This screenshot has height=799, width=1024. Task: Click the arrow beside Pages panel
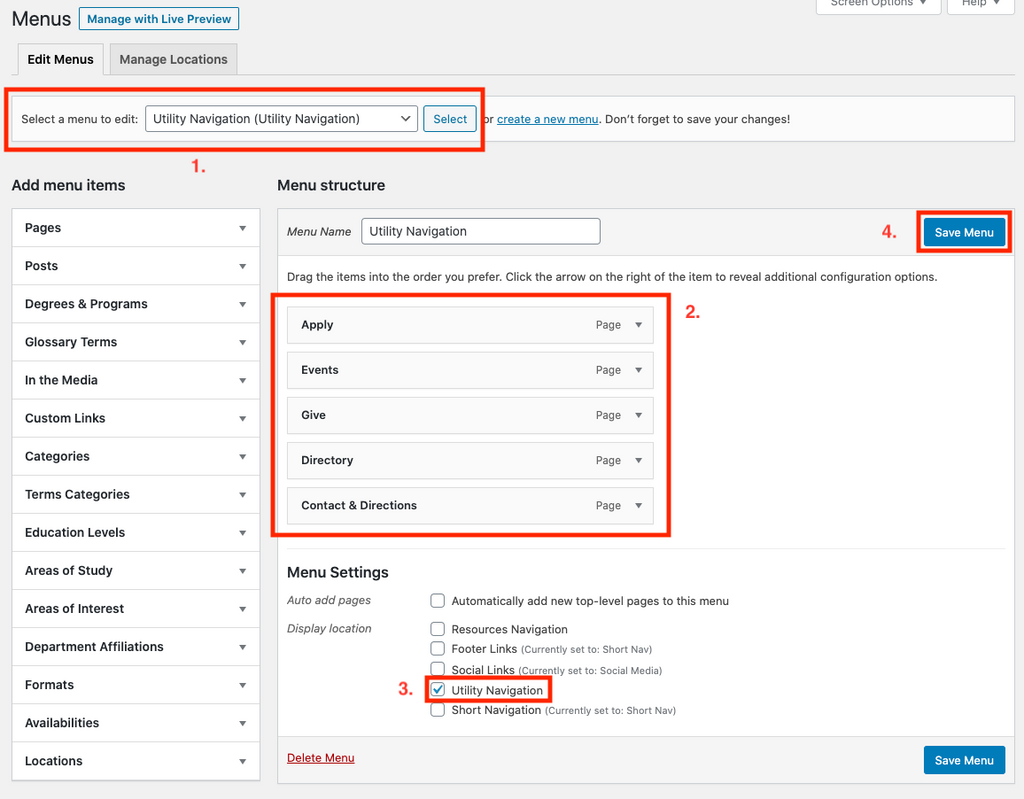coord(242,228)
